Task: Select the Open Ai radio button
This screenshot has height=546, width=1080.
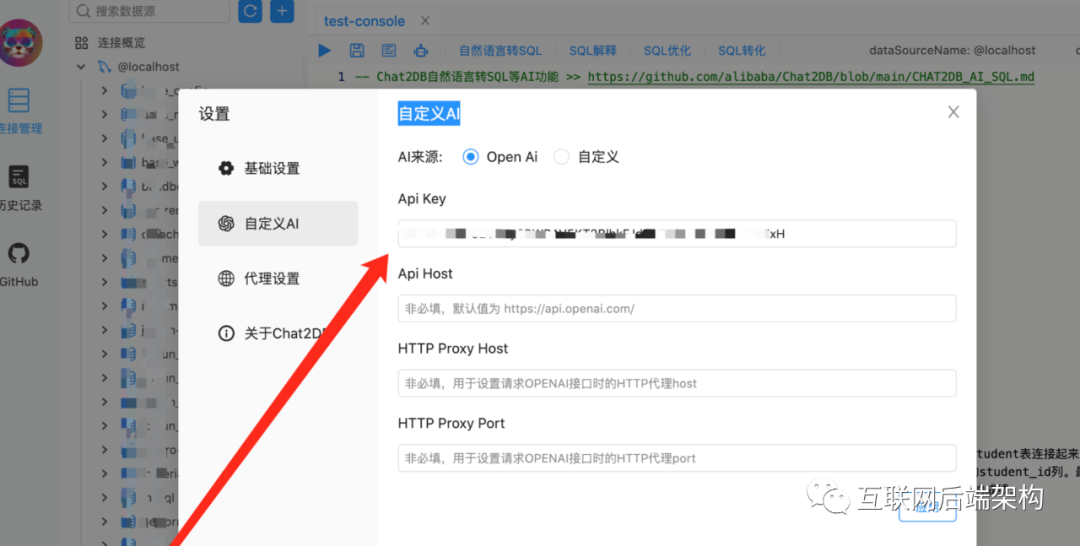Action: 470,157
